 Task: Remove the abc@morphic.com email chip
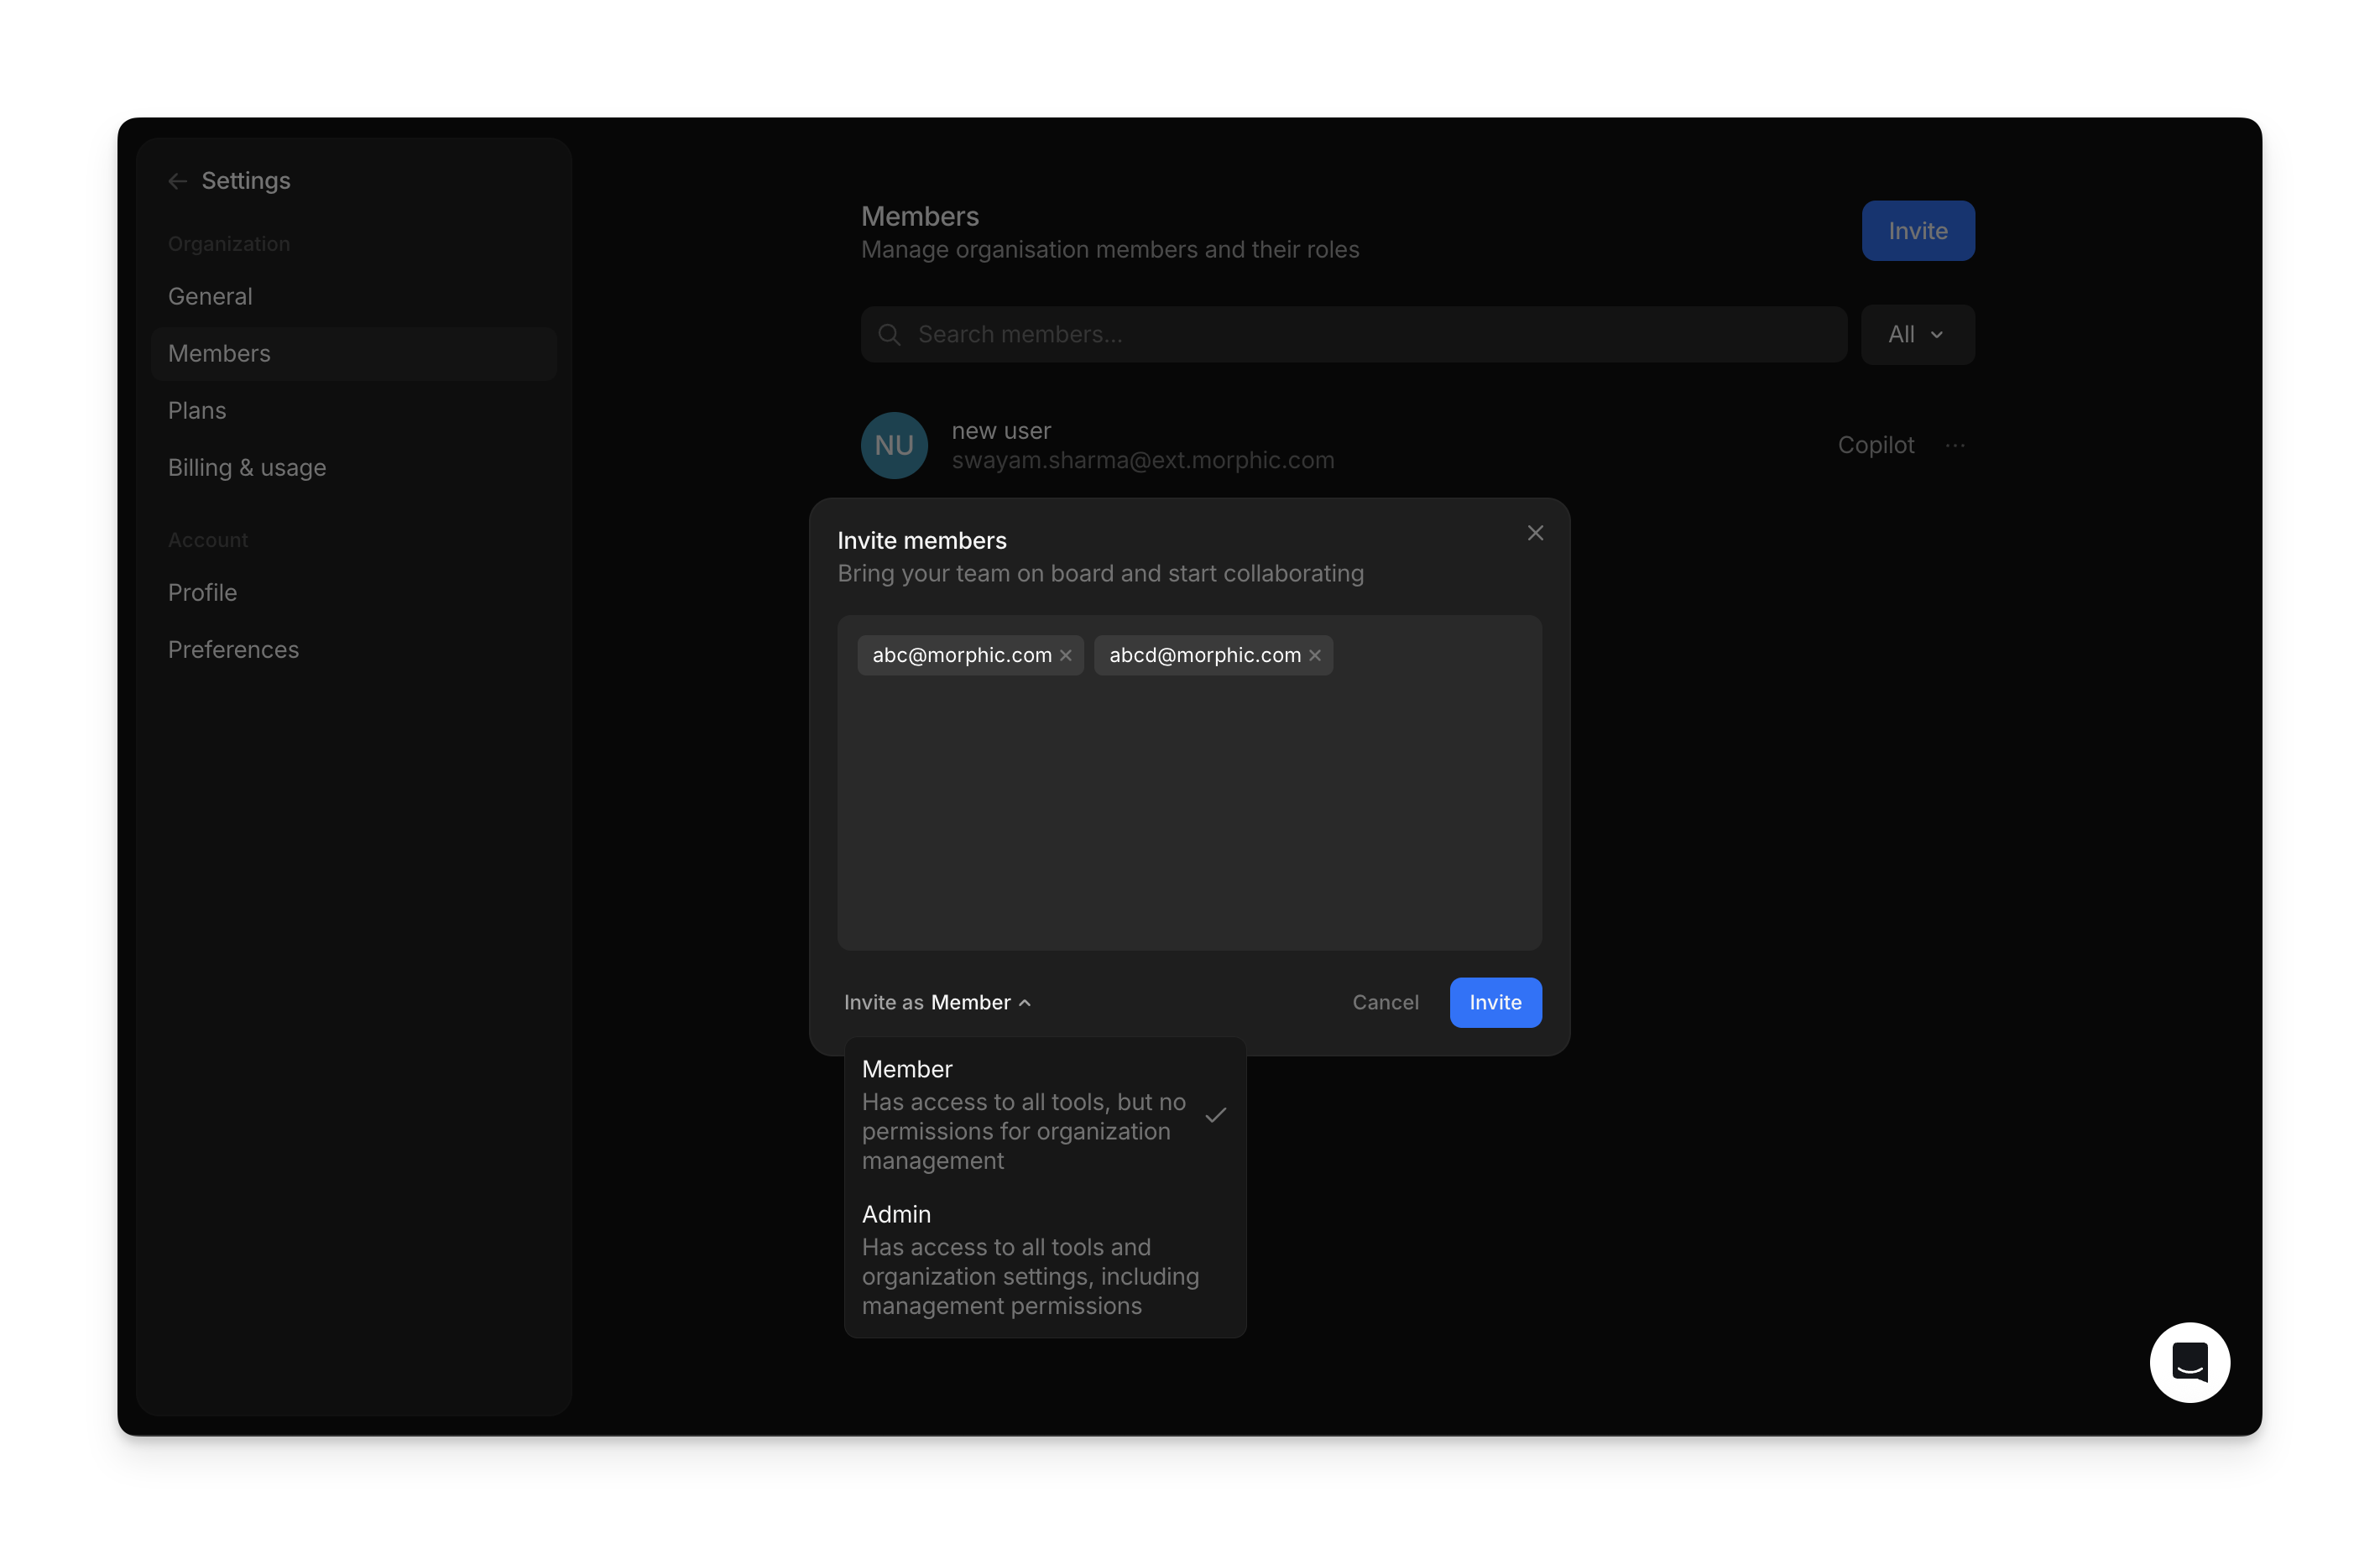1066,656
